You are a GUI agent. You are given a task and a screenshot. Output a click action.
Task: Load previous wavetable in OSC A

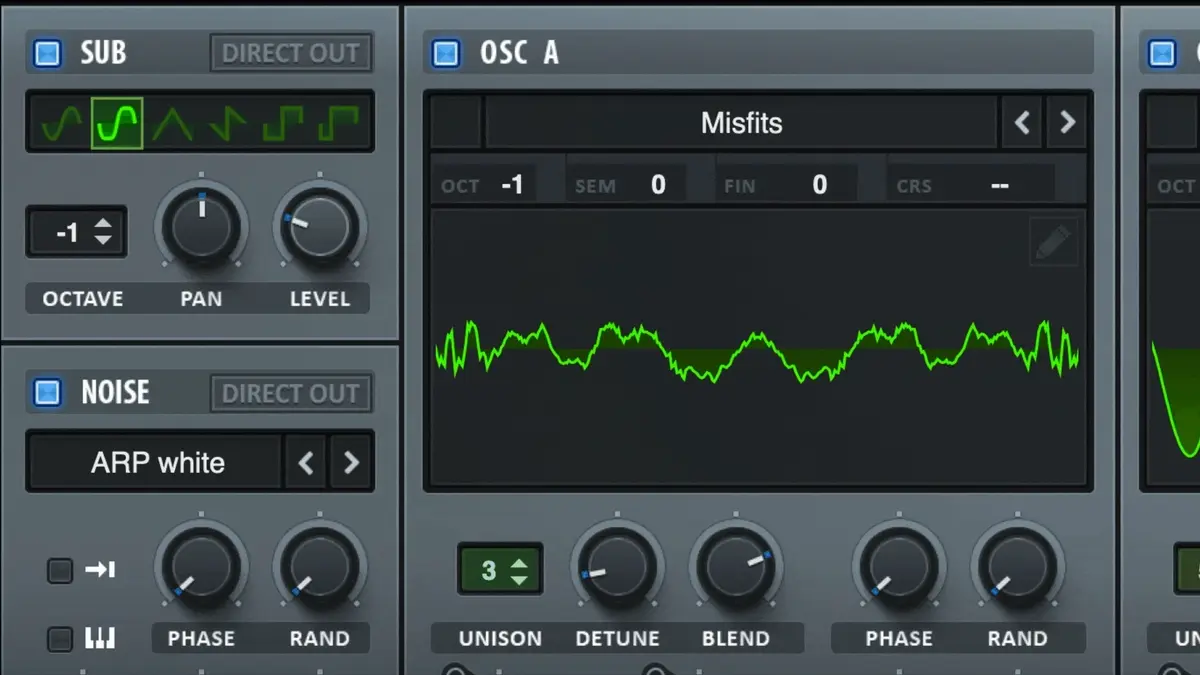point(1022,123)
